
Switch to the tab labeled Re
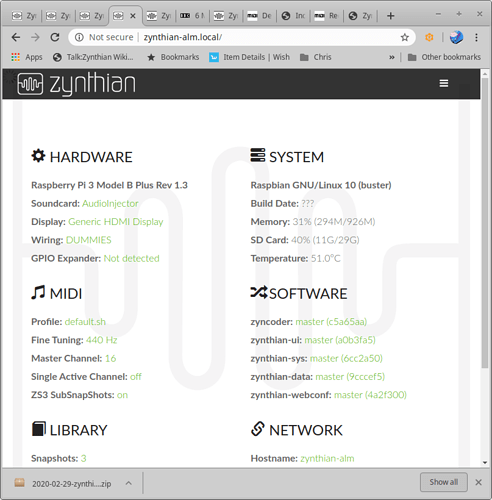(x=326, y=16)
